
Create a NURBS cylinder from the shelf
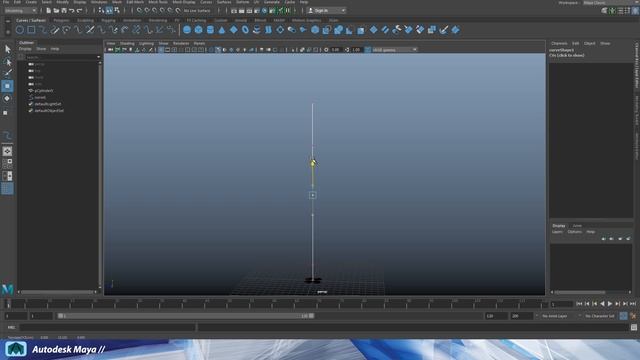(210, 30)
